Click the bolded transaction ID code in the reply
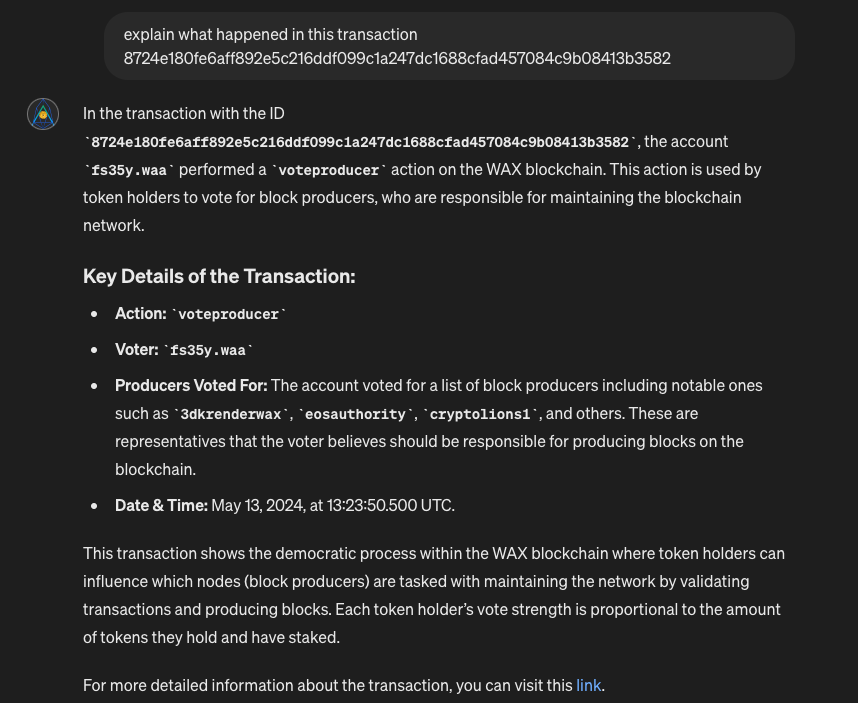Viewport: 858px width, 703px height. tap(360, 142)
